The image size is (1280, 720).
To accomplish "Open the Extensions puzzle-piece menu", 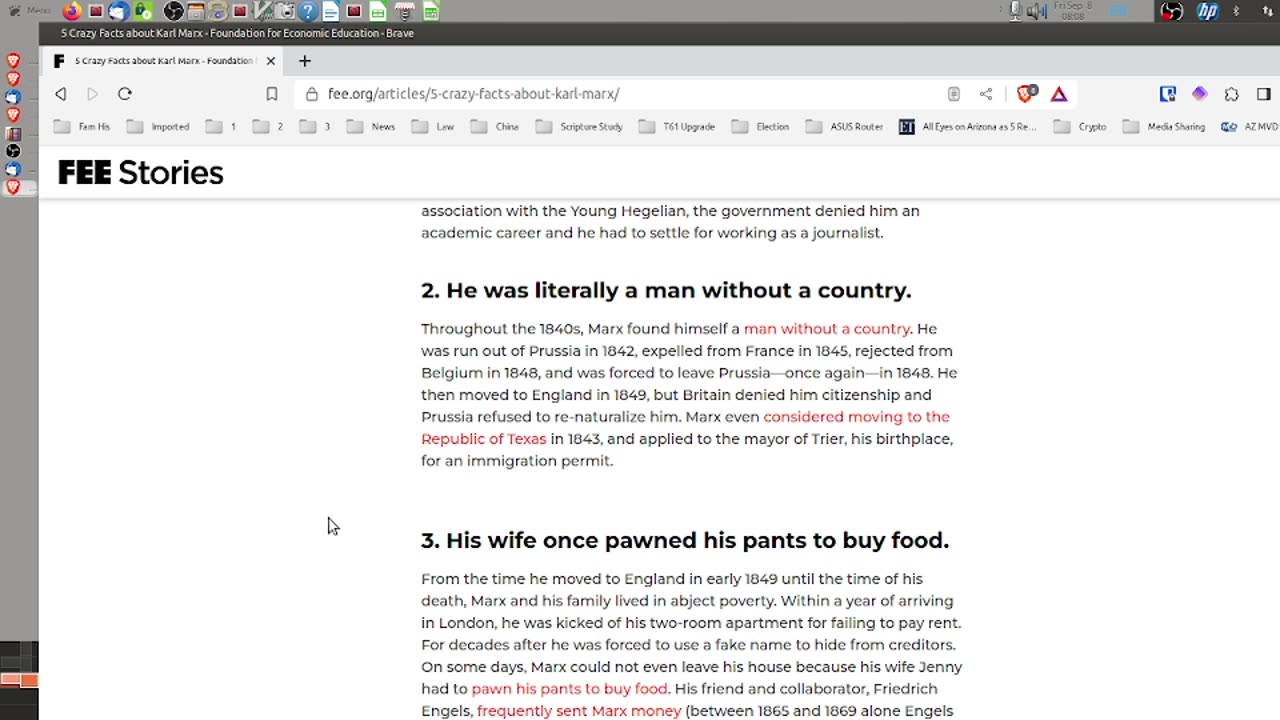I will [x=1232, y=94].
